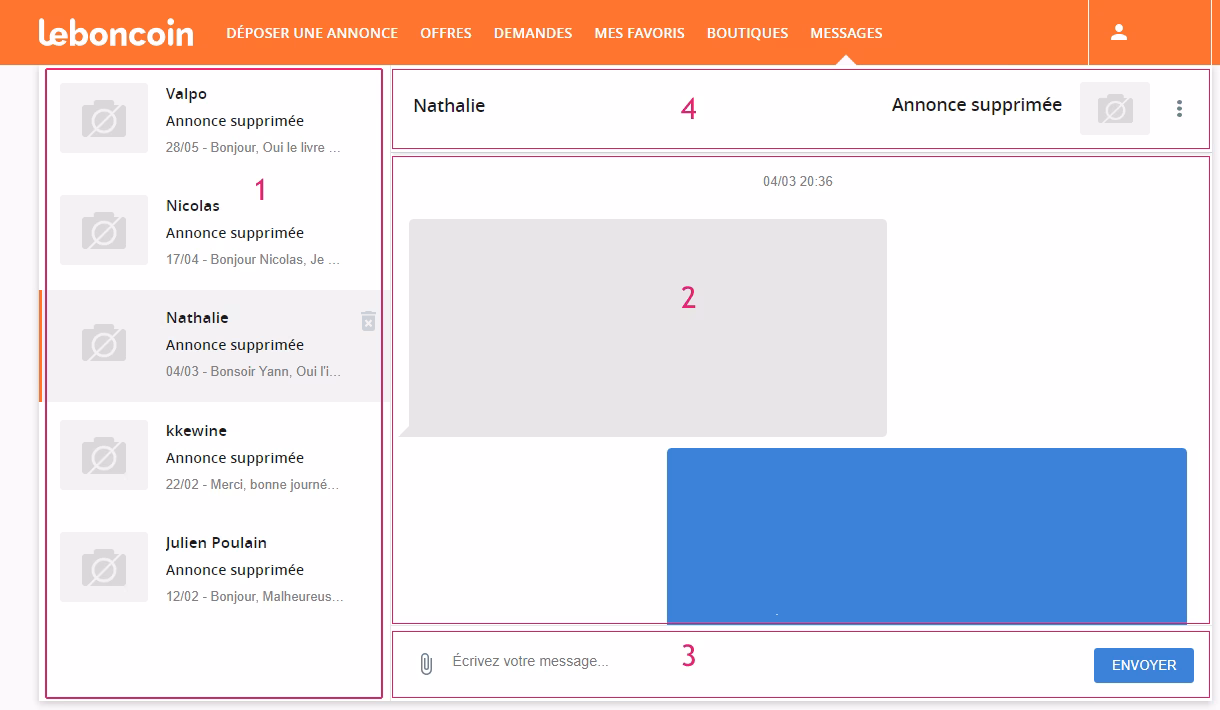The image size is (1220, 710).
Task: Open the OFFRES menu item
Action: [x=445, y=33]
